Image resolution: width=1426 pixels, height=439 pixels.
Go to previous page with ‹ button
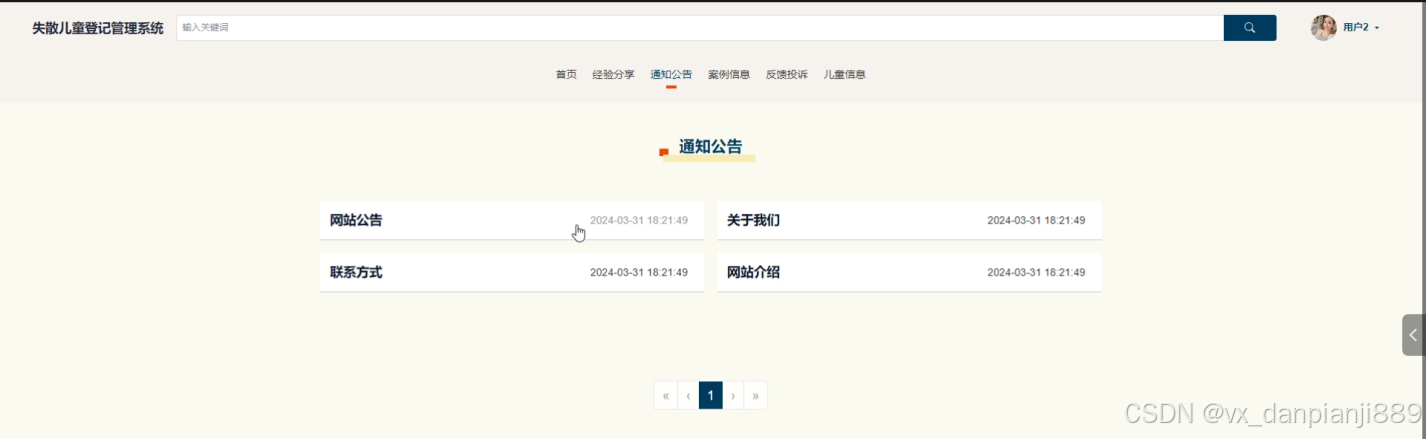(688, 396)
